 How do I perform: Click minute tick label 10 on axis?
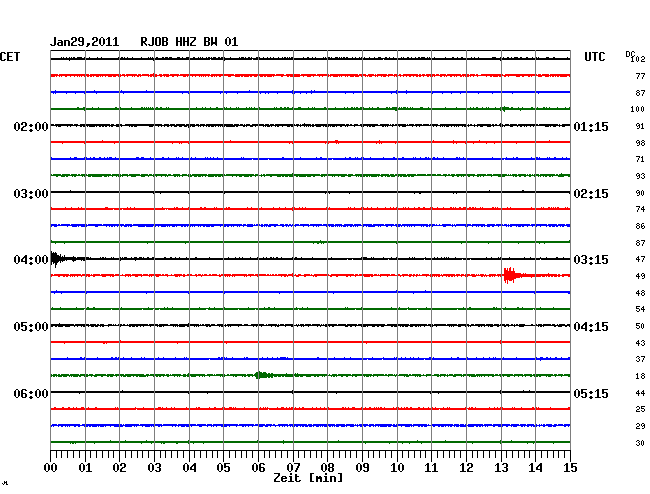397,468
